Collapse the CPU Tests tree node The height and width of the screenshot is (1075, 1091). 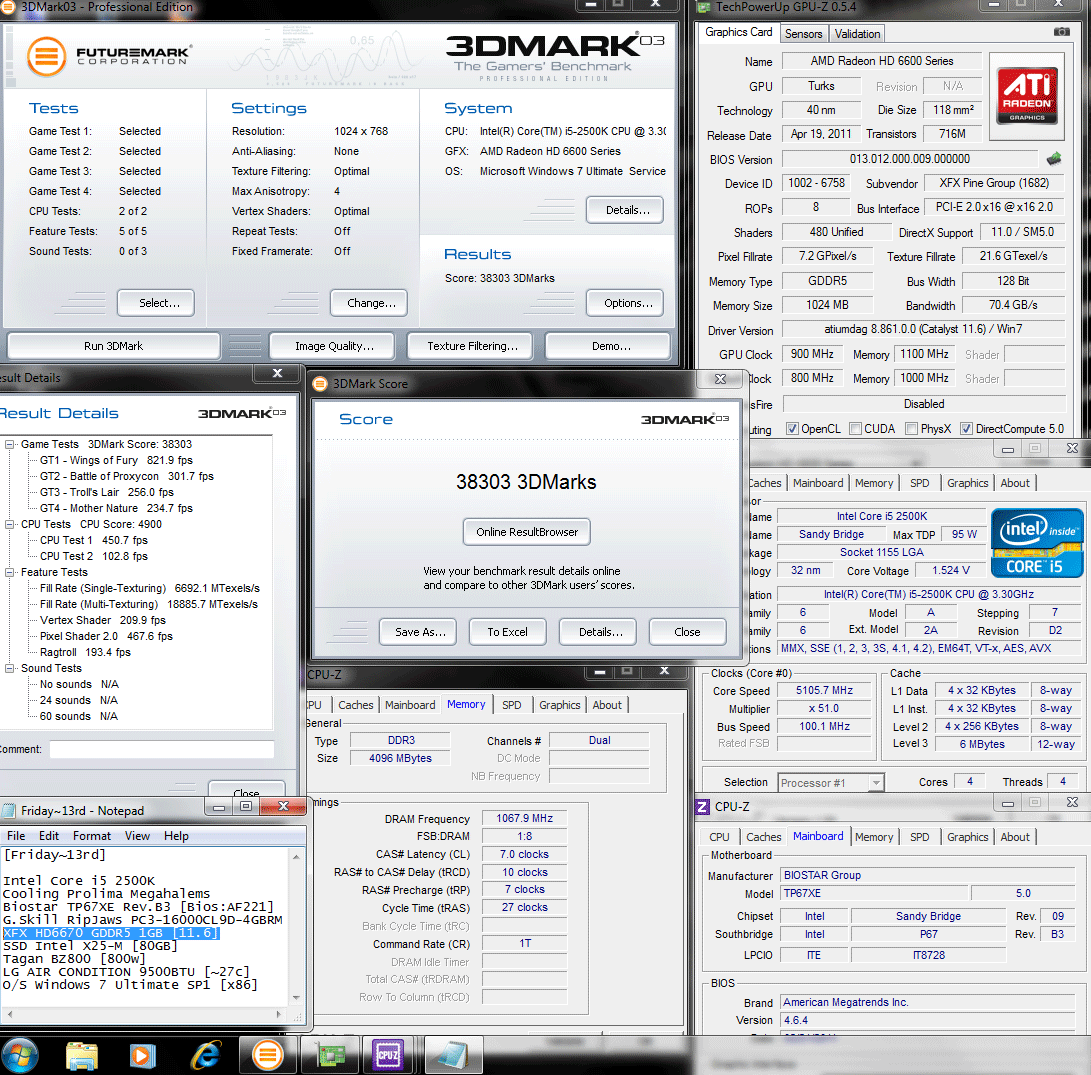10,524
